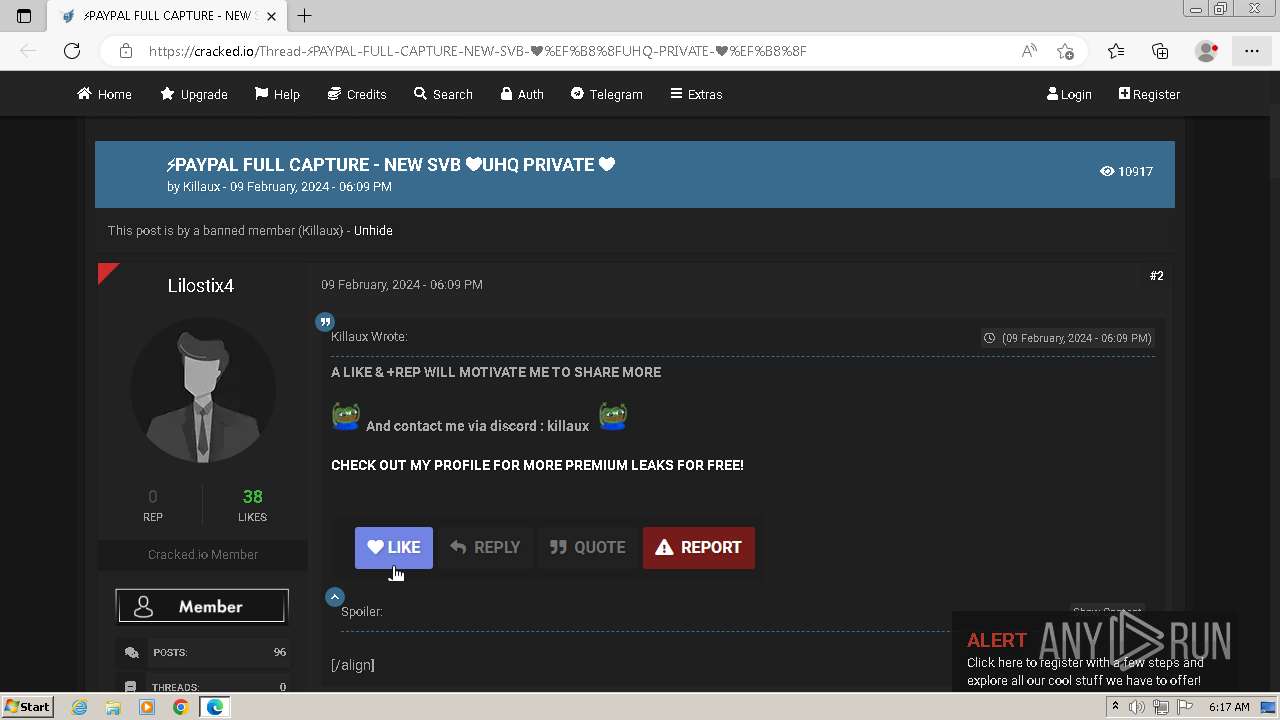This screenshot has height=720, width=1280.
Task: Click the Login link
Action: pos(1069,94)
